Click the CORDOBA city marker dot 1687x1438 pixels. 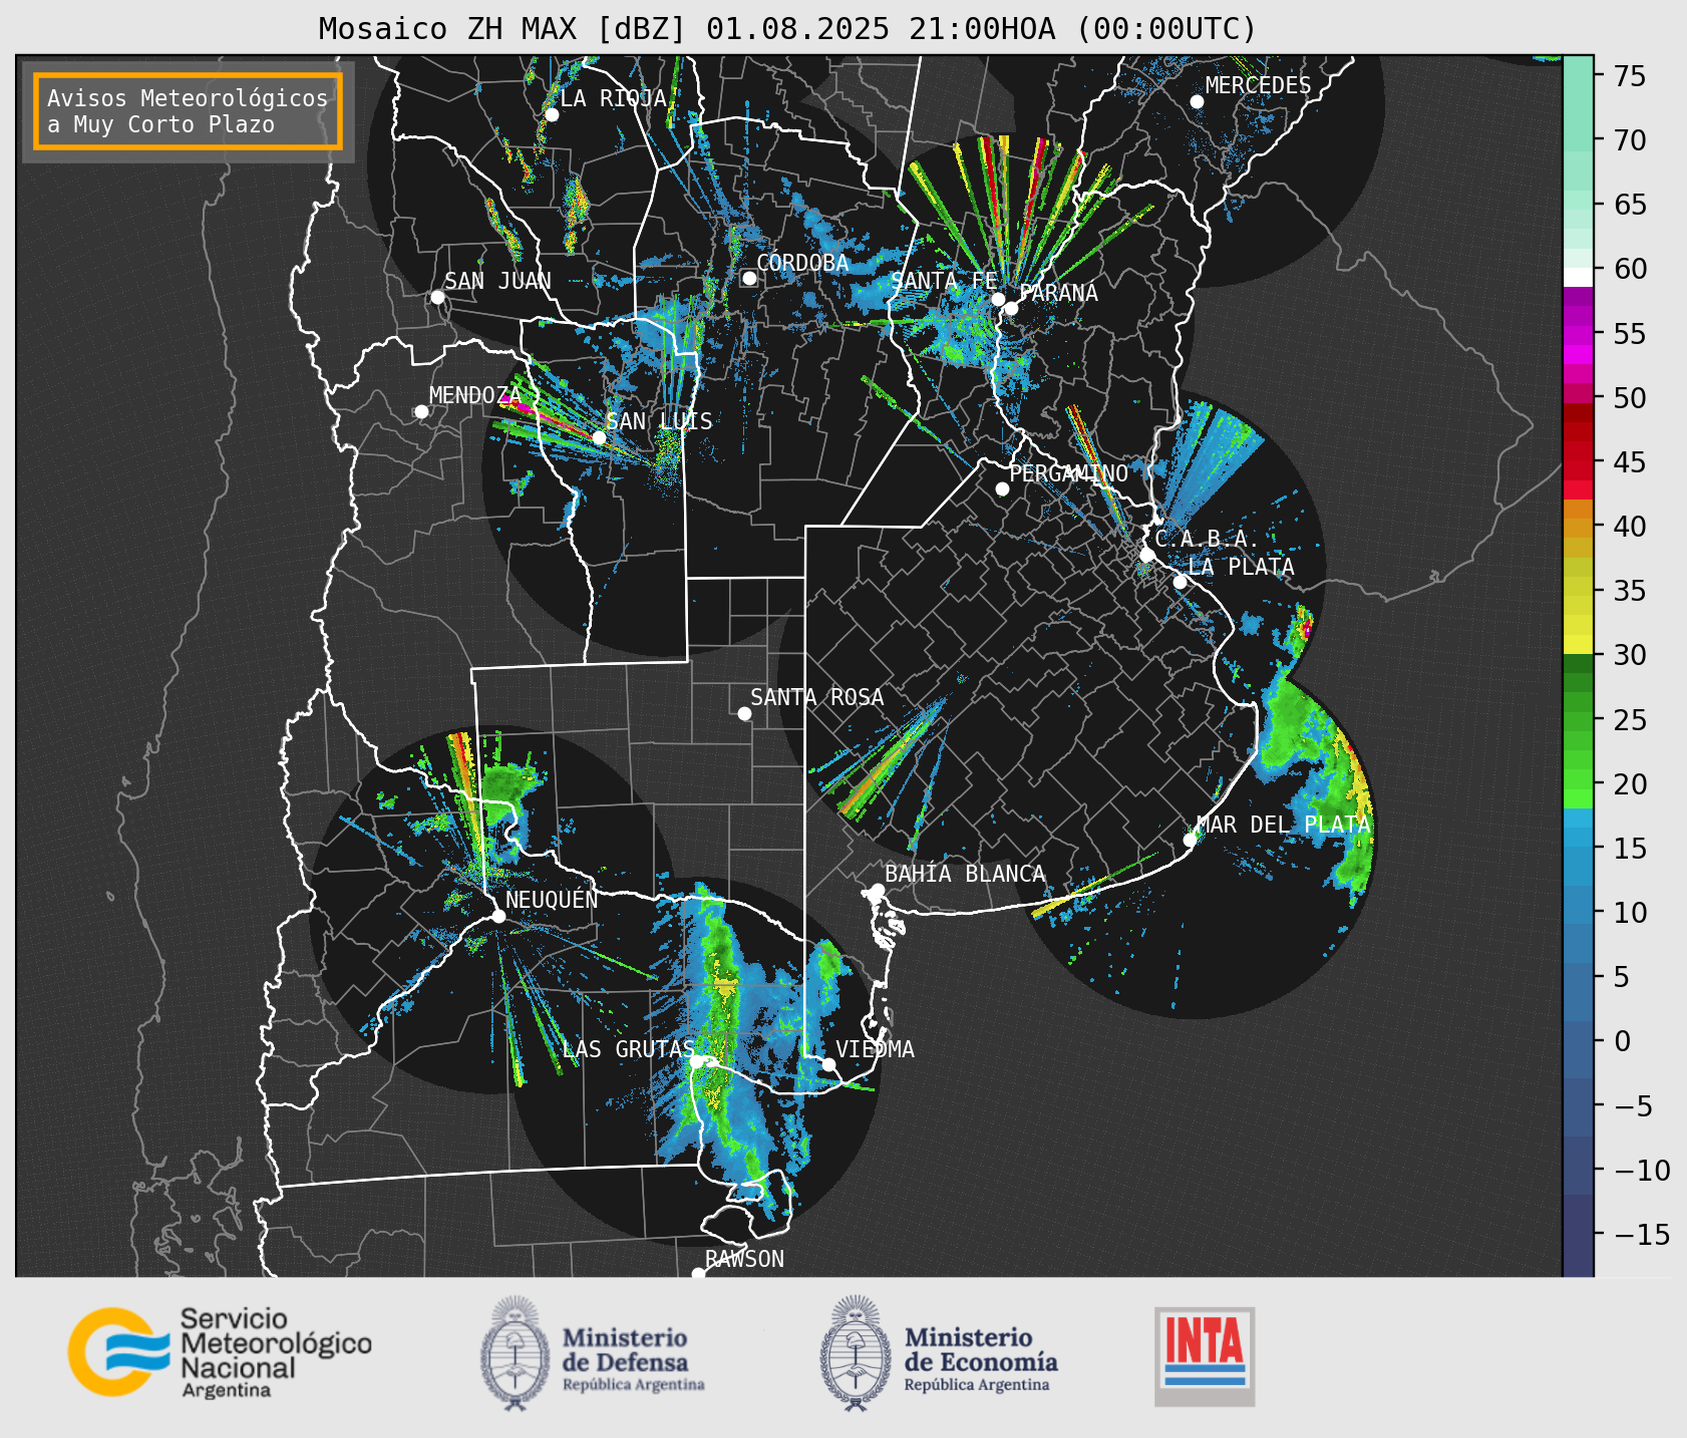pyautogui.click(x=749, y=278)
